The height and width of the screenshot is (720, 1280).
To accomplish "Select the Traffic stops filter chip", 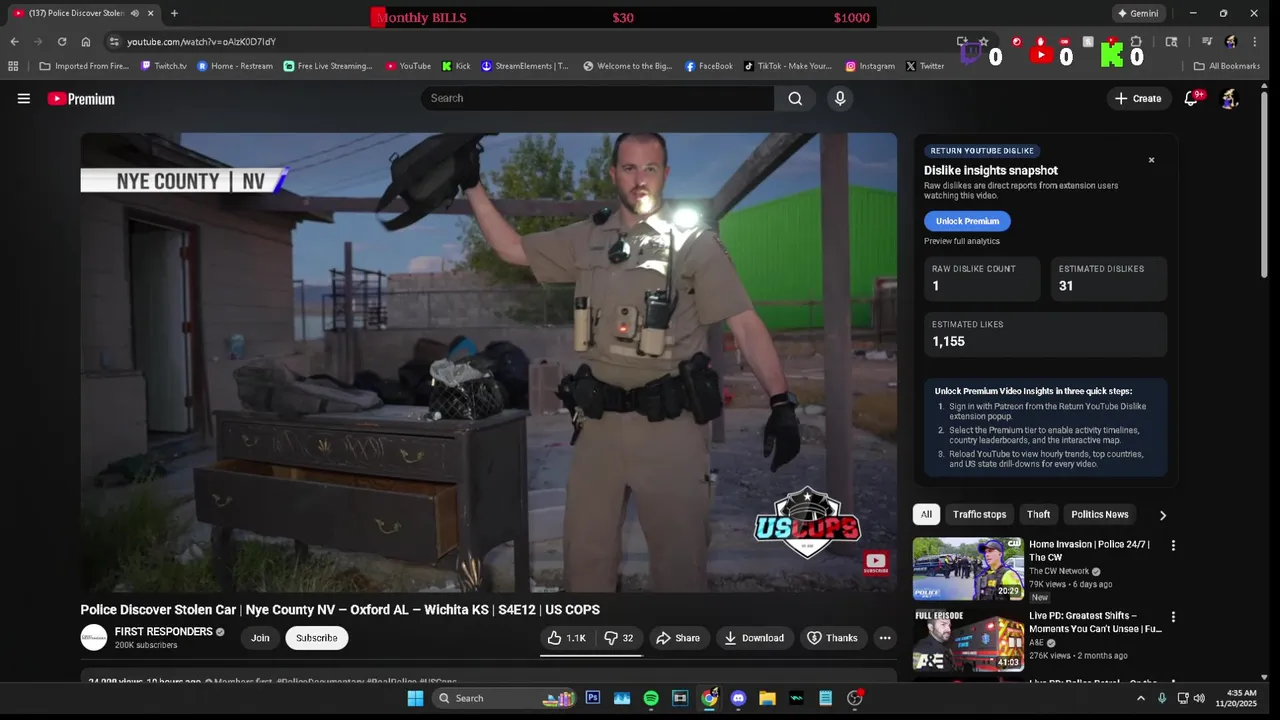I will [979, 515].
